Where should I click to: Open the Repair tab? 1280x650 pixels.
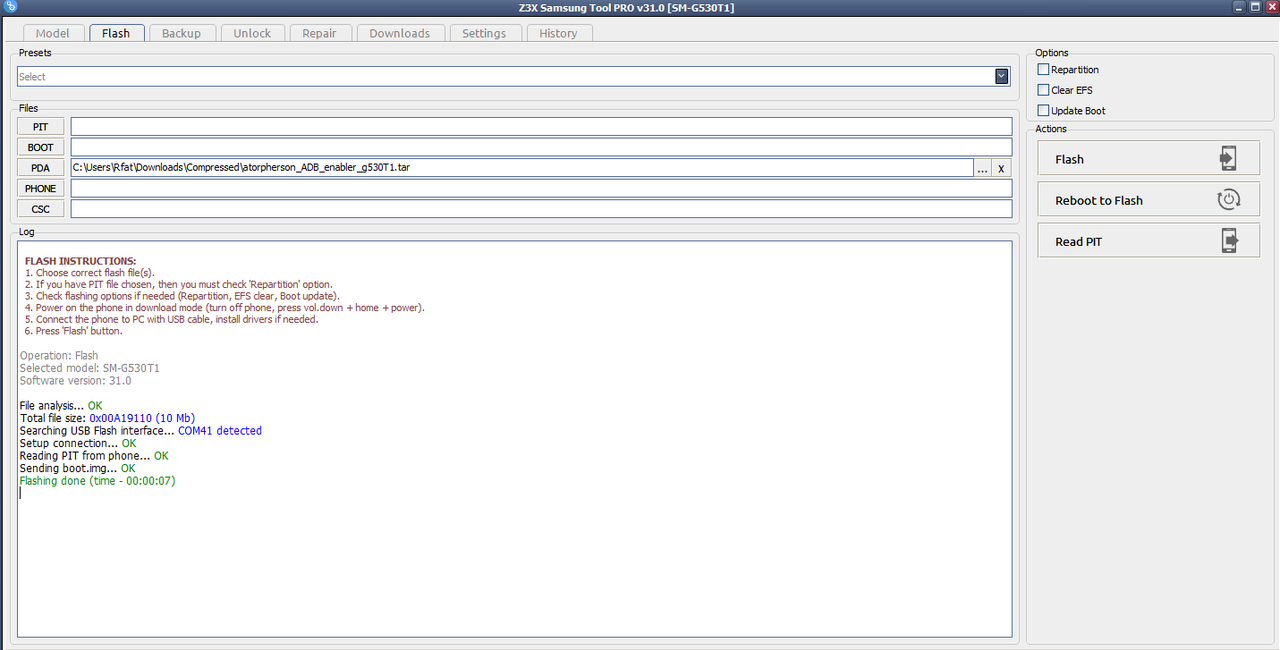(319, 33)
